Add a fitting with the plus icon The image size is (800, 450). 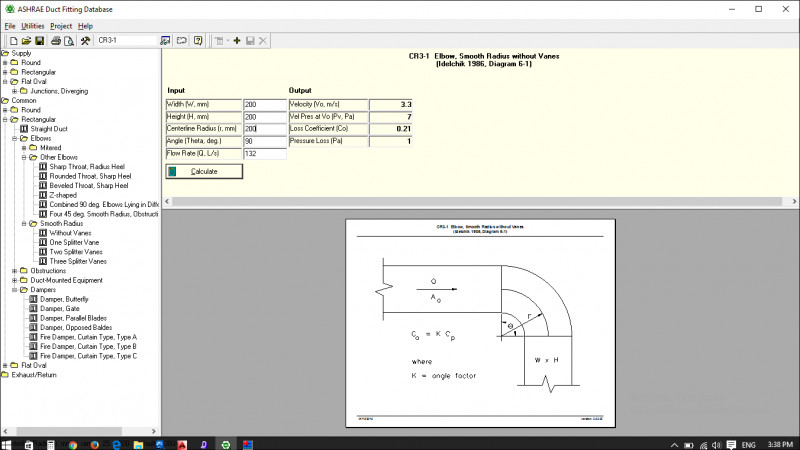pyautogui.click(x=237, y=41)
